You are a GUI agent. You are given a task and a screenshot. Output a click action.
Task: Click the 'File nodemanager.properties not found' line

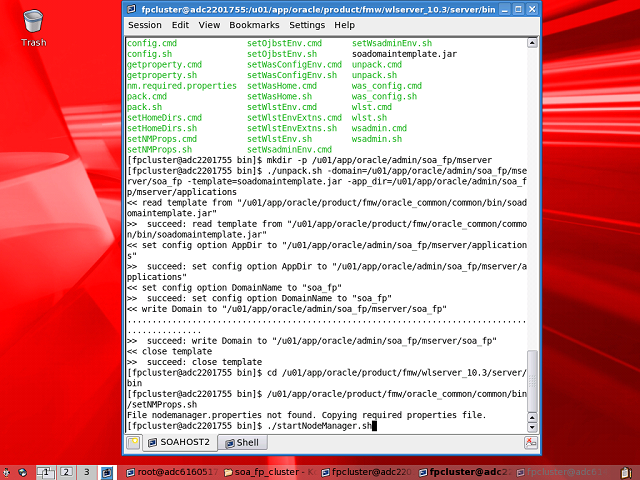[307, 415]
